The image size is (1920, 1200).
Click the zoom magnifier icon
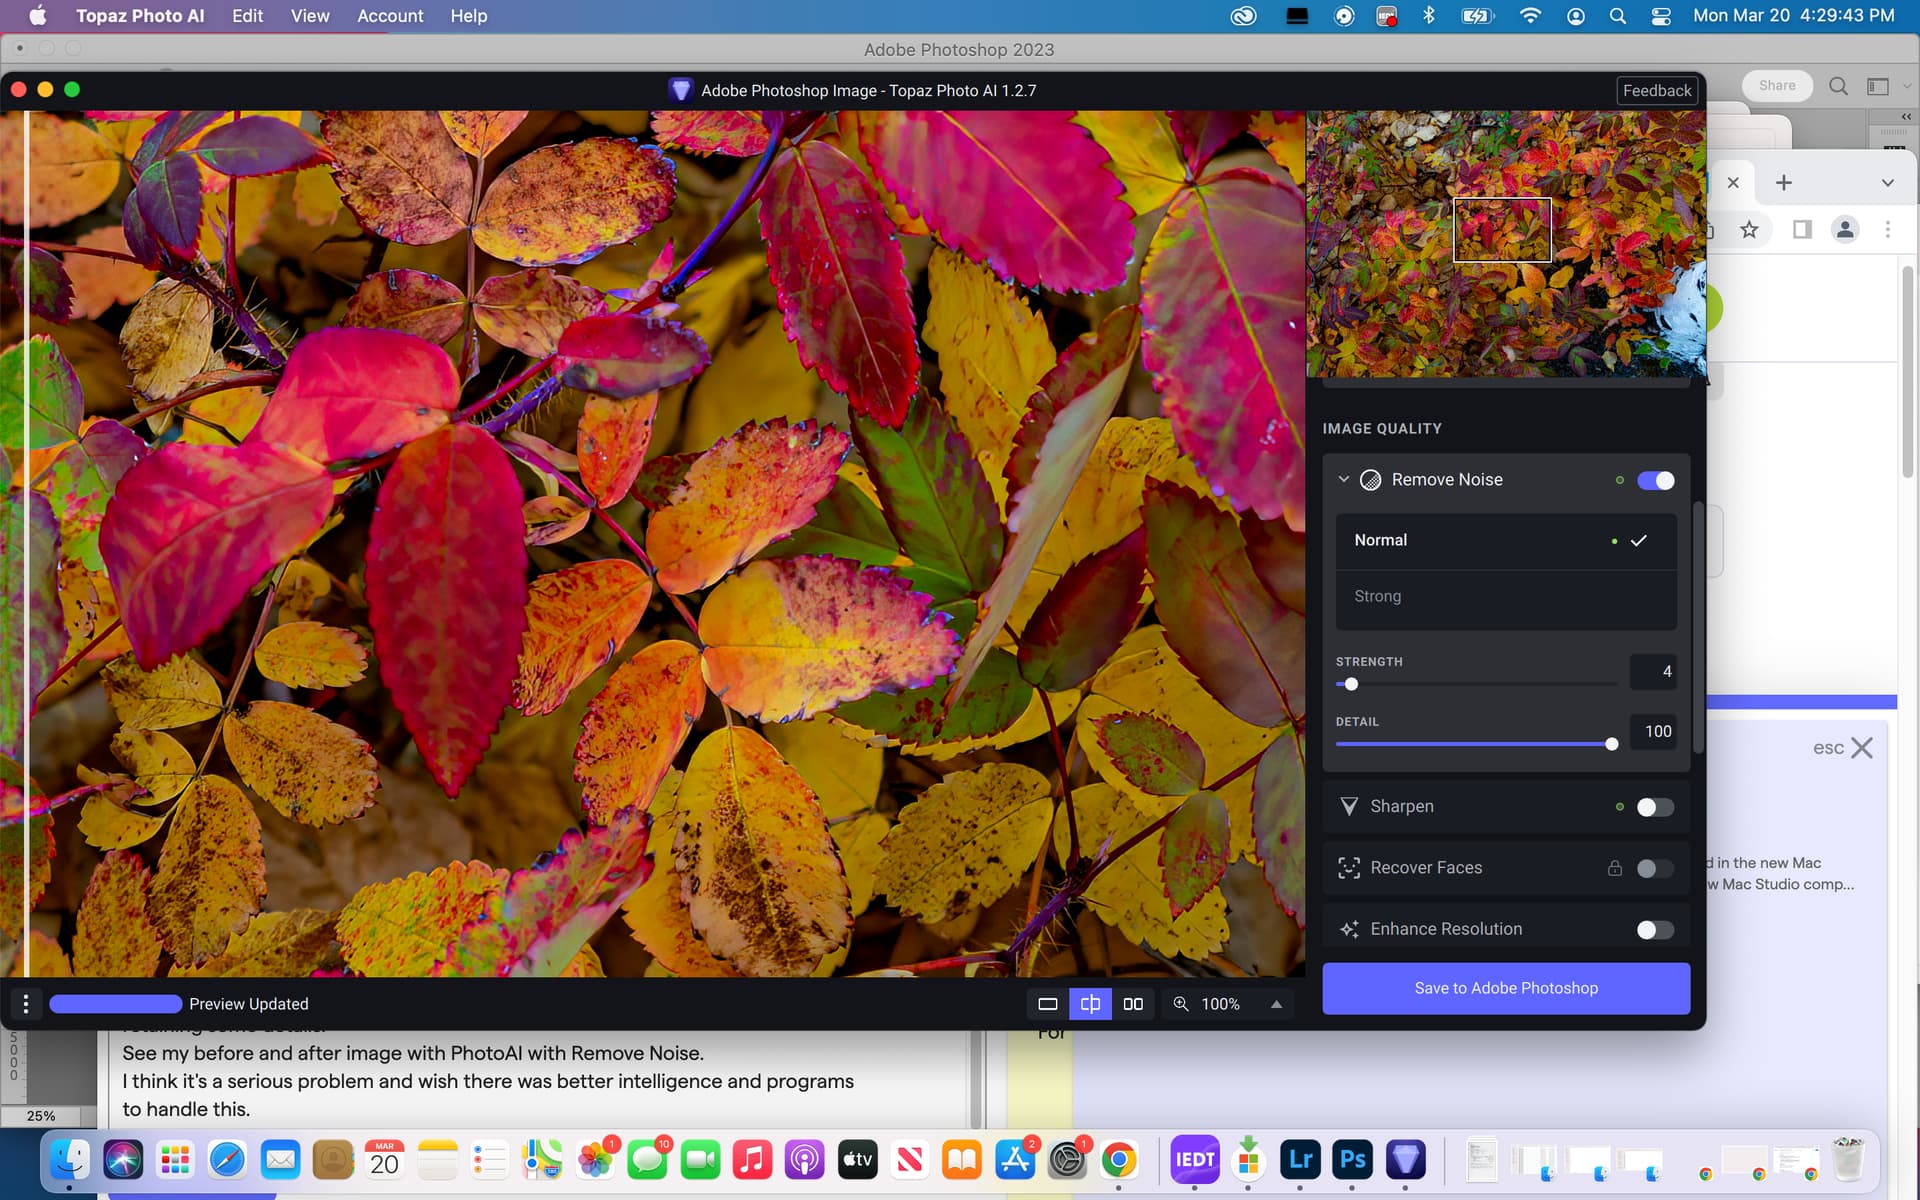point(1181,1004)
